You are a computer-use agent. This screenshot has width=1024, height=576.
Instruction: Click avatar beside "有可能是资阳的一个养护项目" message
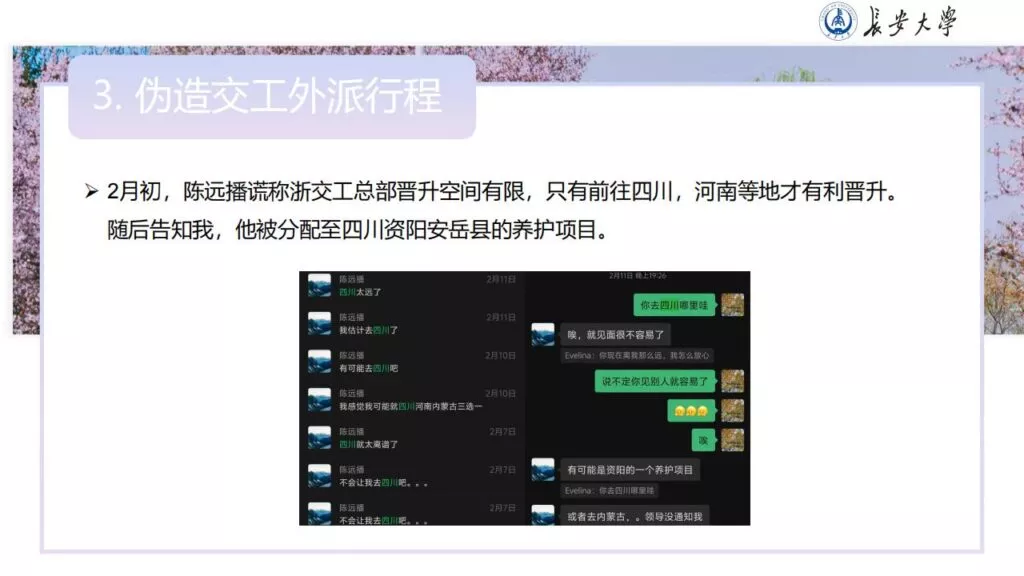(x=542, y=469)
